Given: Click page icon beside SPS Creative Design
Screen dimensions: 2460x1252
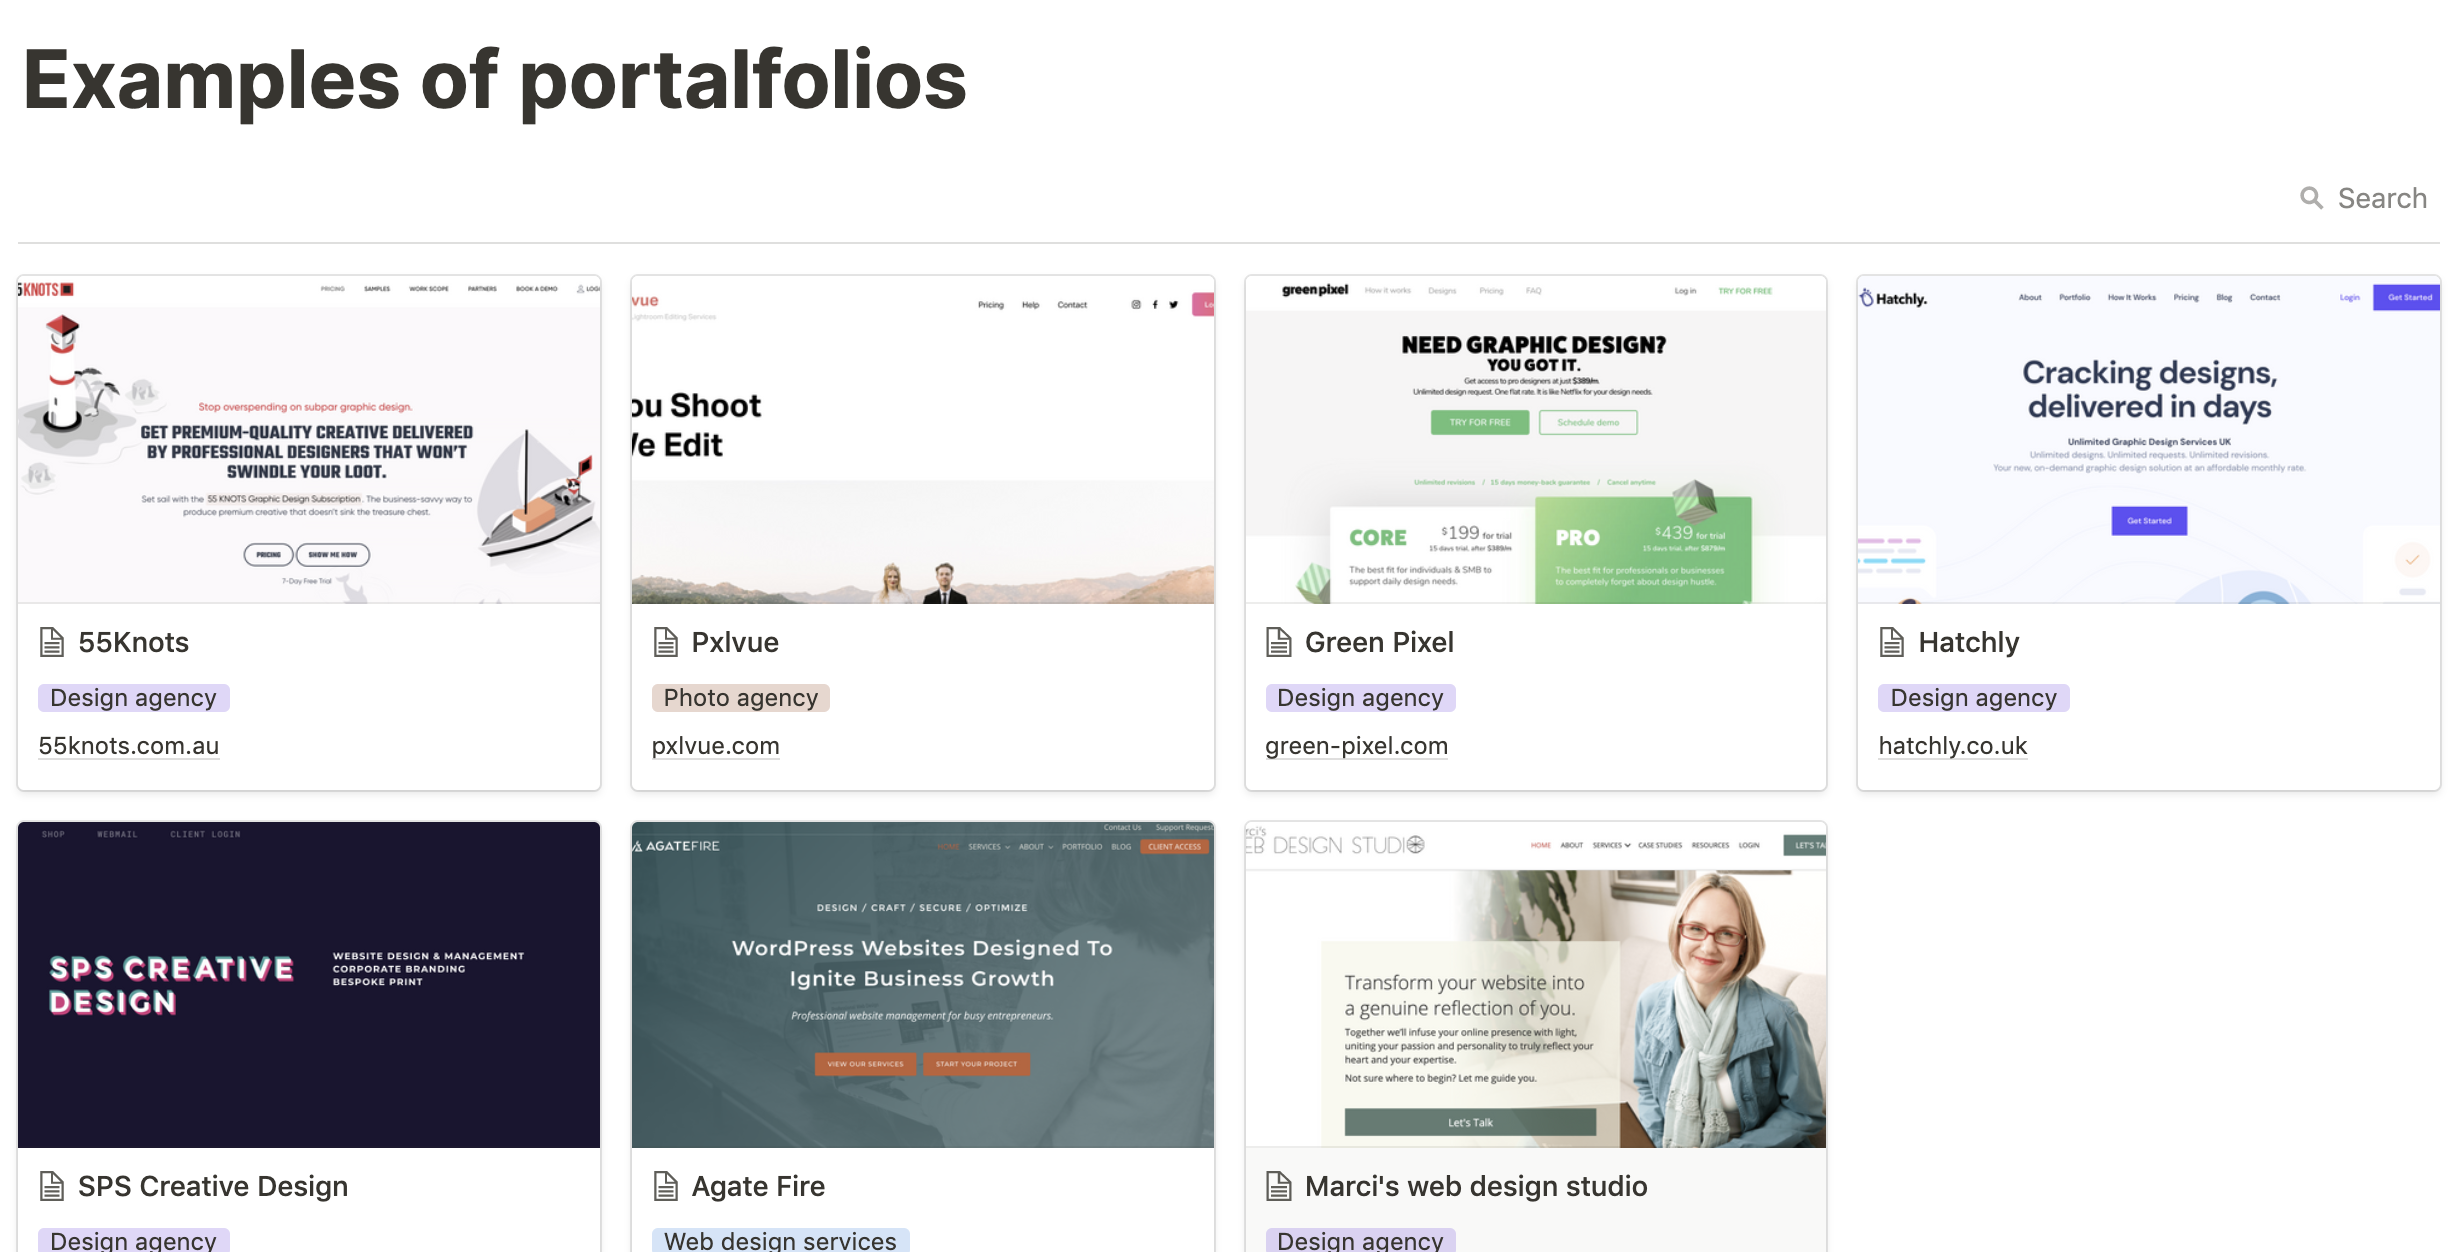Looking at the screenshot, I should [x=51, y=1186].
